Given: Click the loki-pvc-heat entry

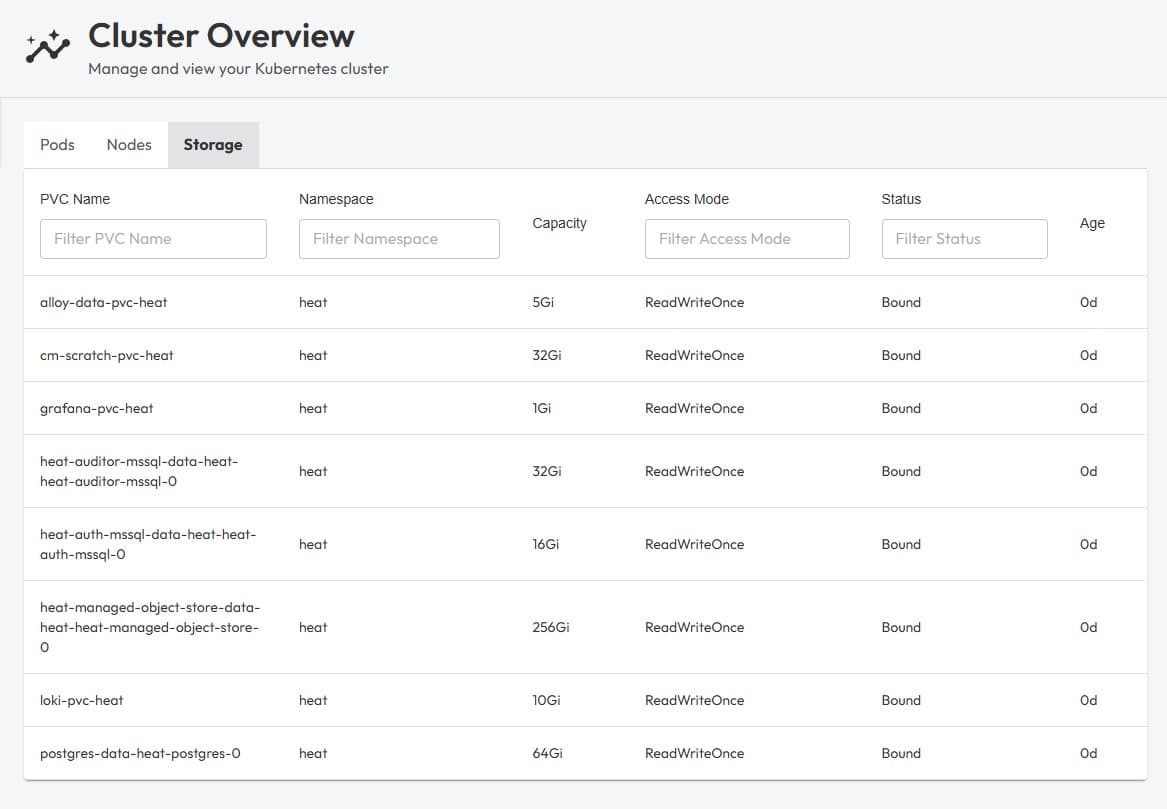Looking at the screenshot, I should coord(82,700).
